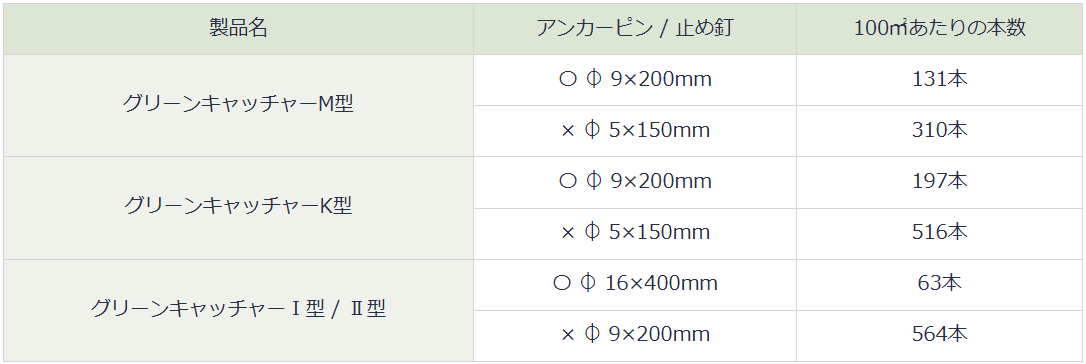Click the circle symbol in the 16×400mm row
This screenshot has width=1086, height=364.
tap(562, 284)
